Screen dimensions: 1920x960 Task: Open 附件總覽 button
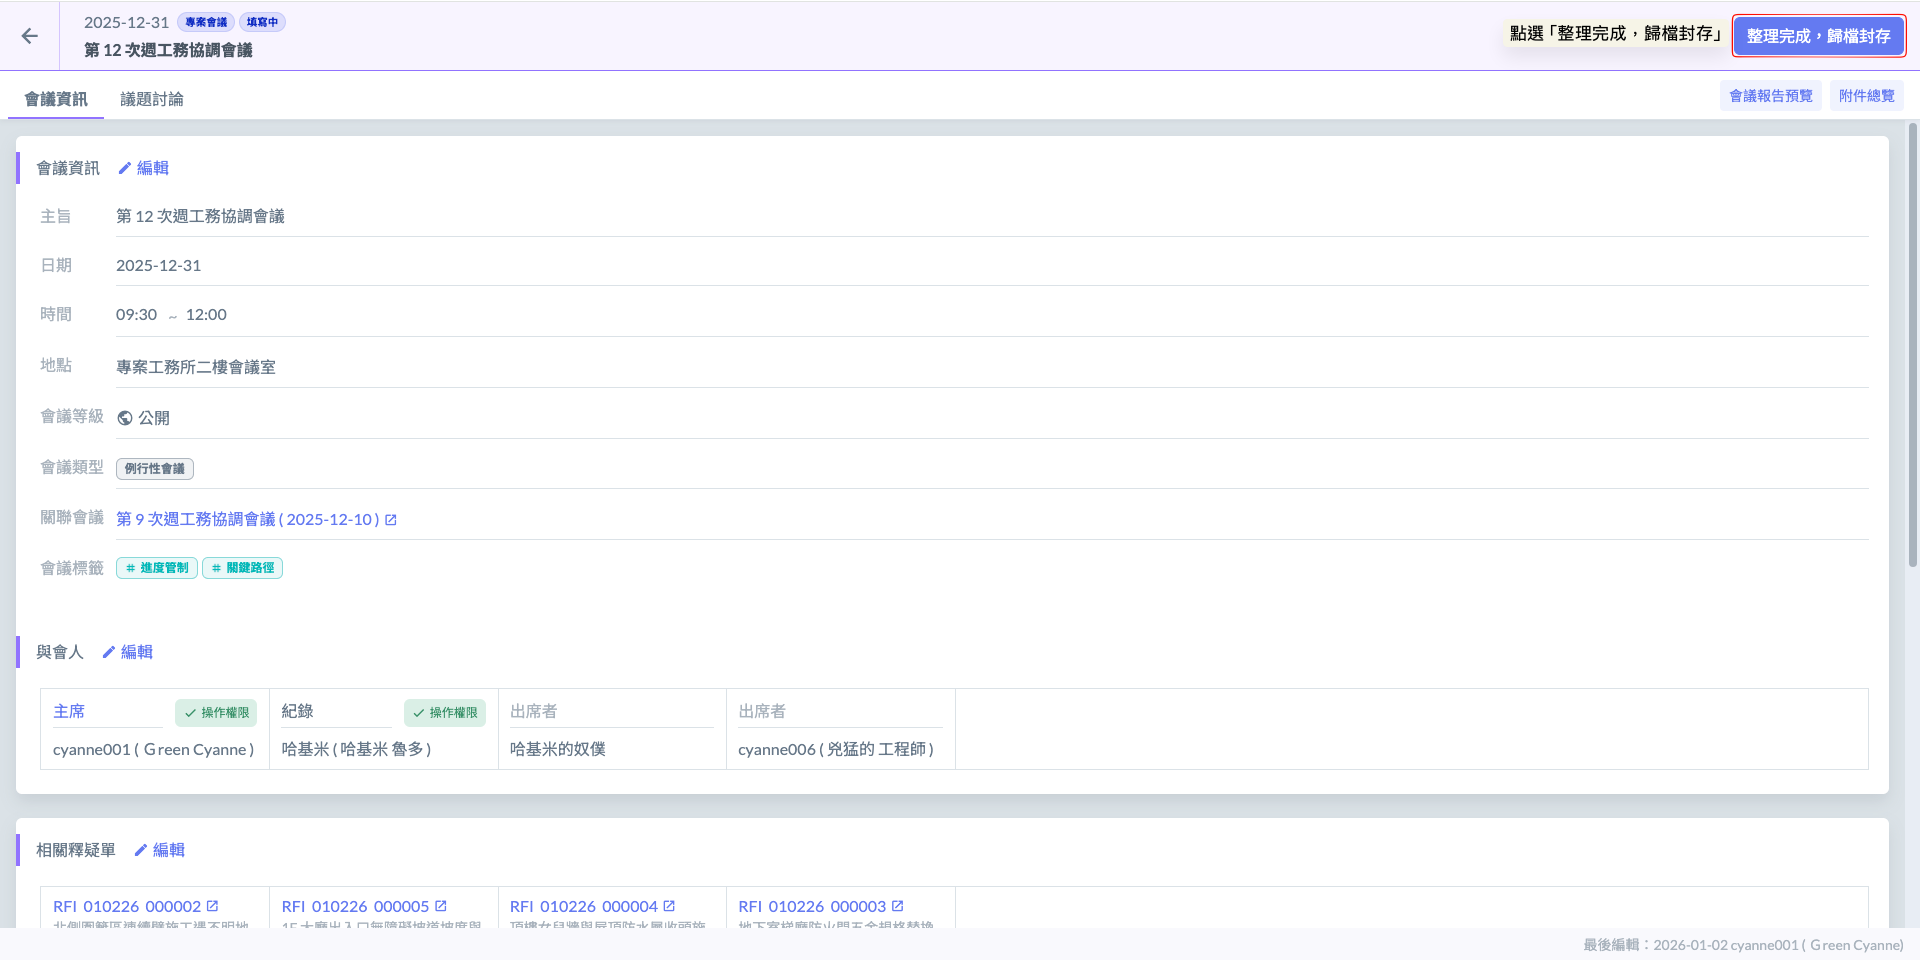point(1866,96)
